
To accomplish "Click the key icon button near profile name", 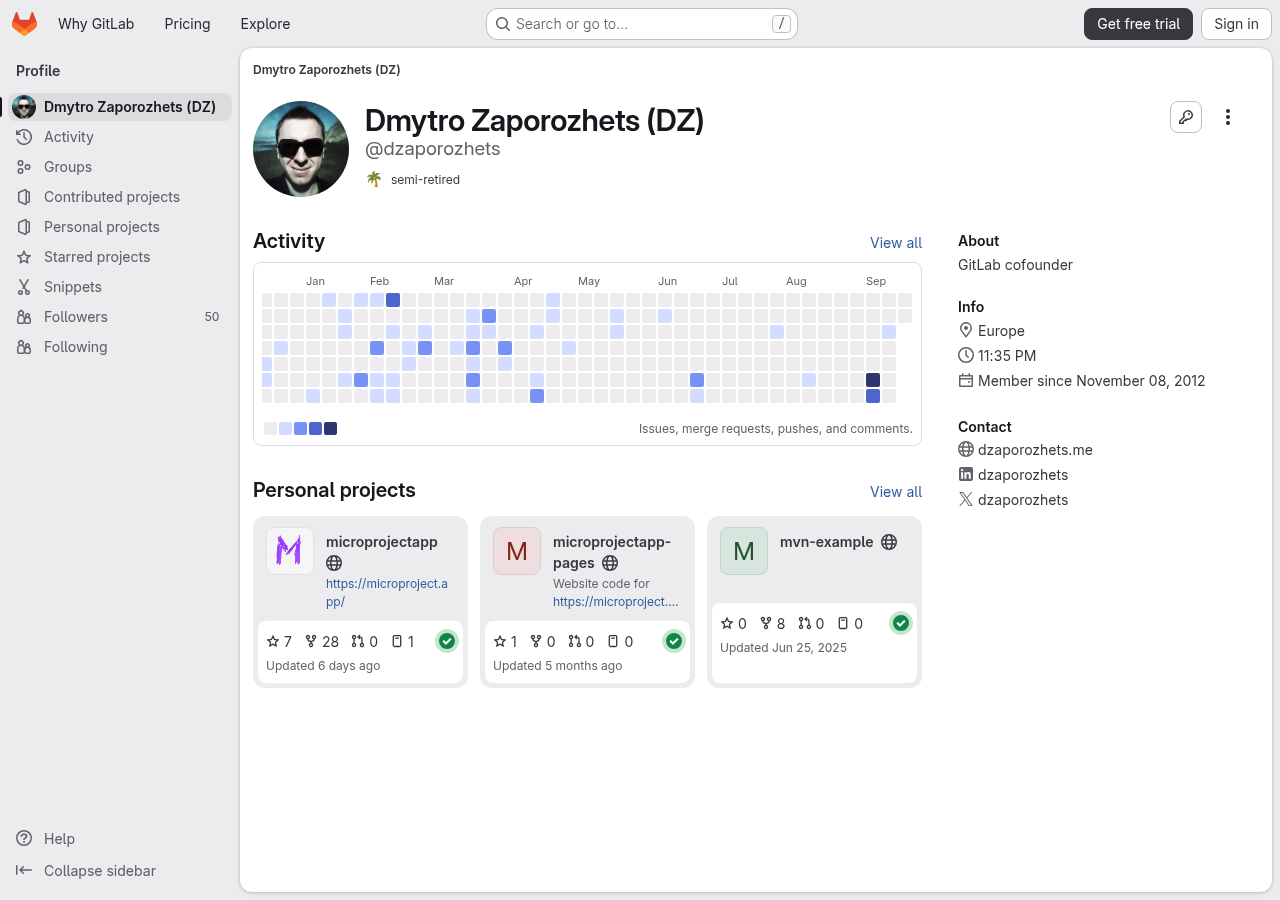I will [1186, 117].
